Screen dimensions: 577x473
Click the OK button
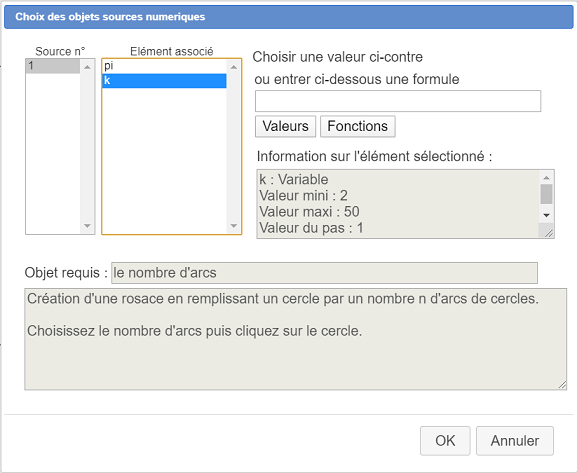(x=445, y=441)
